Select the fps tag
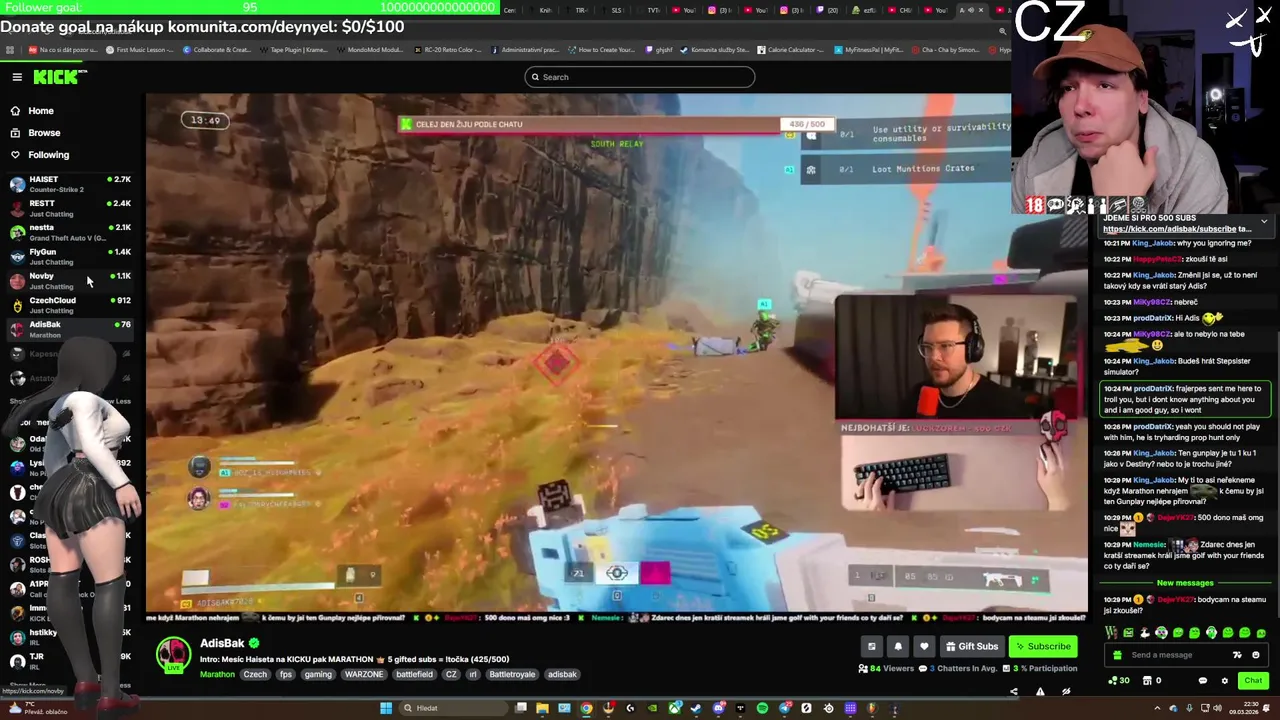Screen dimensions: 1280x720 [286, 674]
